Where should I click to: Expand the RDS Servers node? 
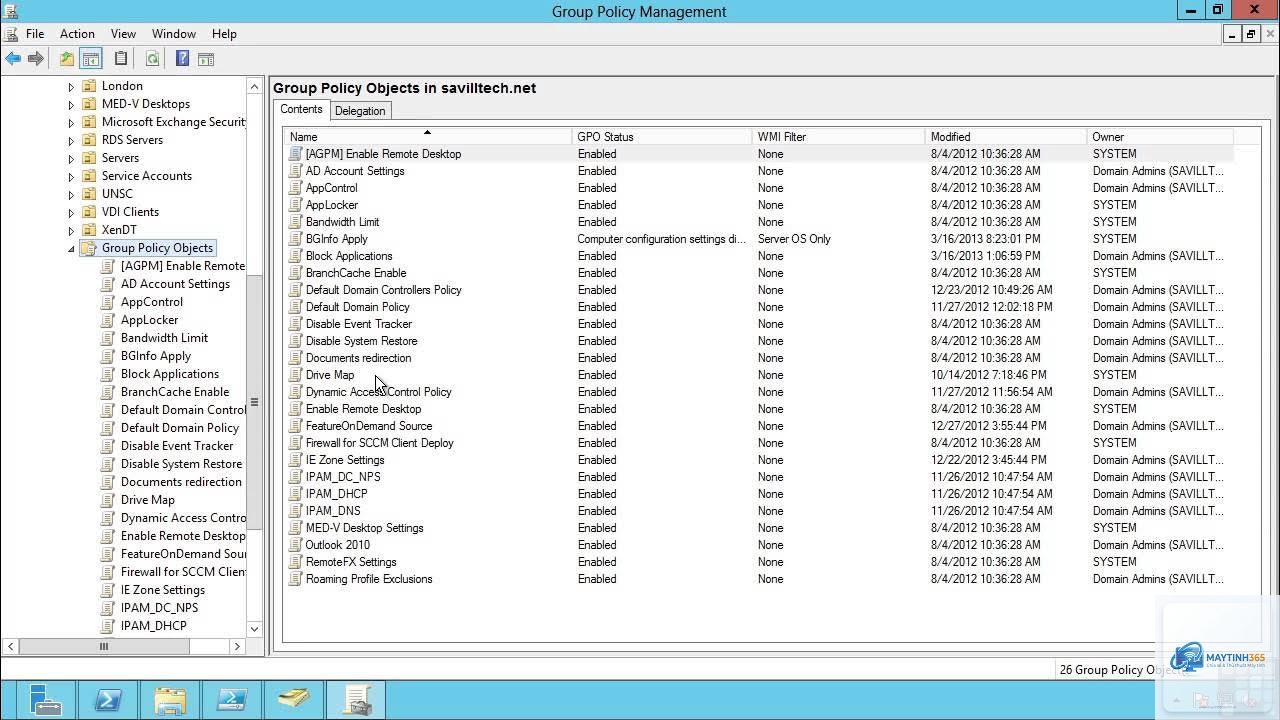tap(71, 141)
